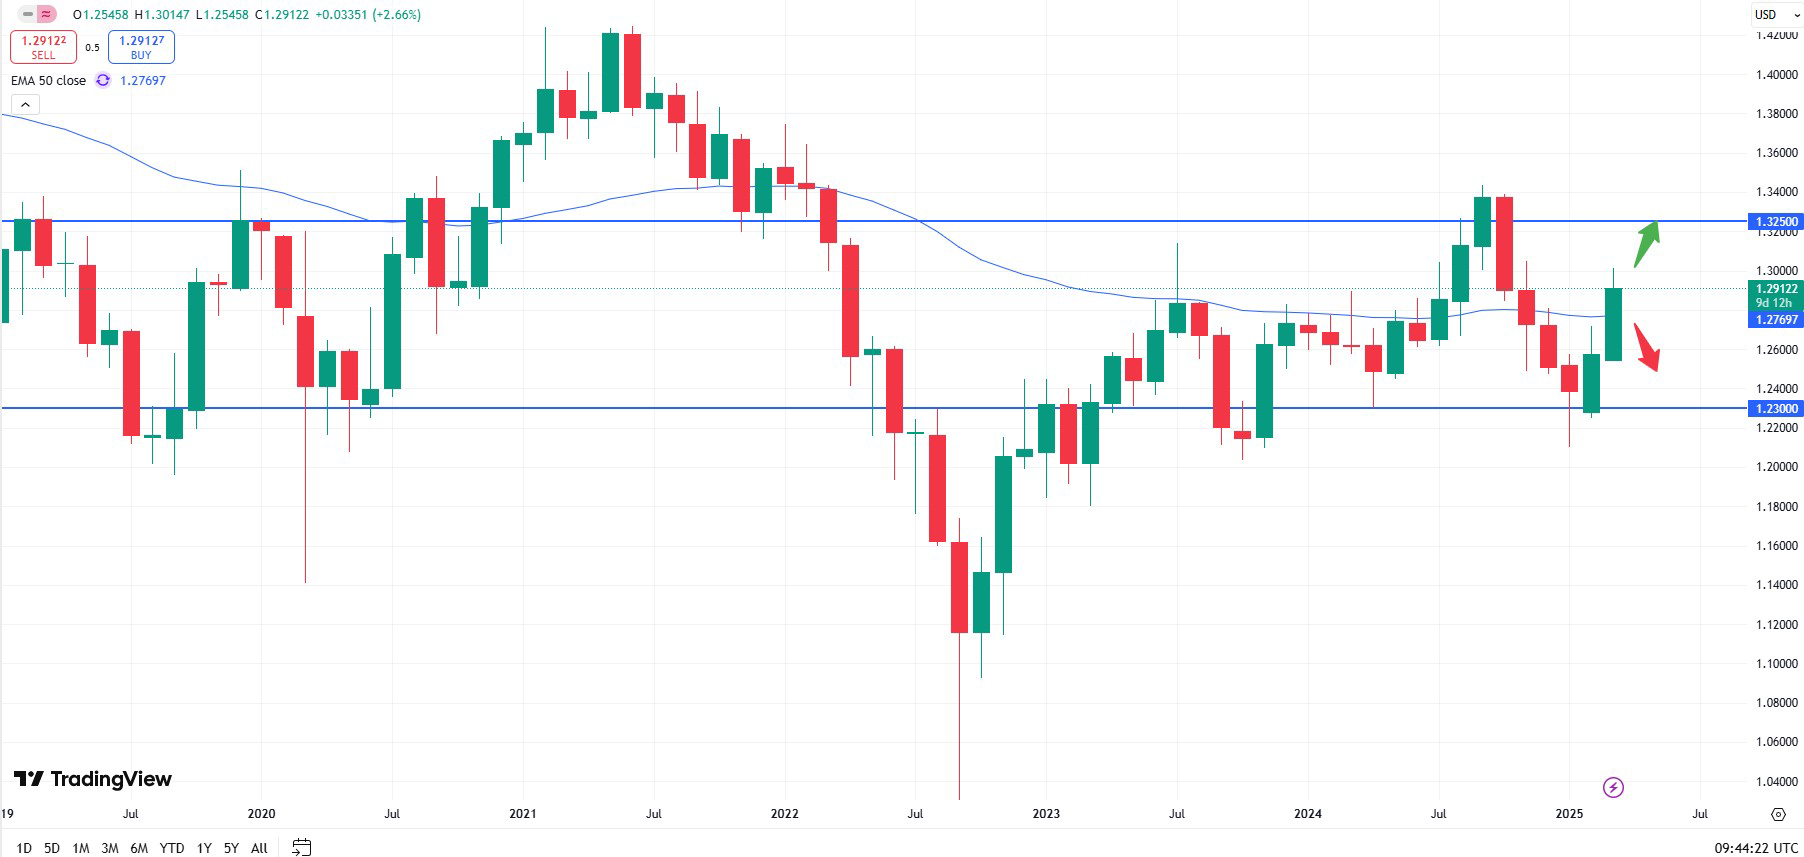The height and width of the screenshot is (857, 1804).
Task: Toggle the gray dash status button
Action: tap(27, 14)
